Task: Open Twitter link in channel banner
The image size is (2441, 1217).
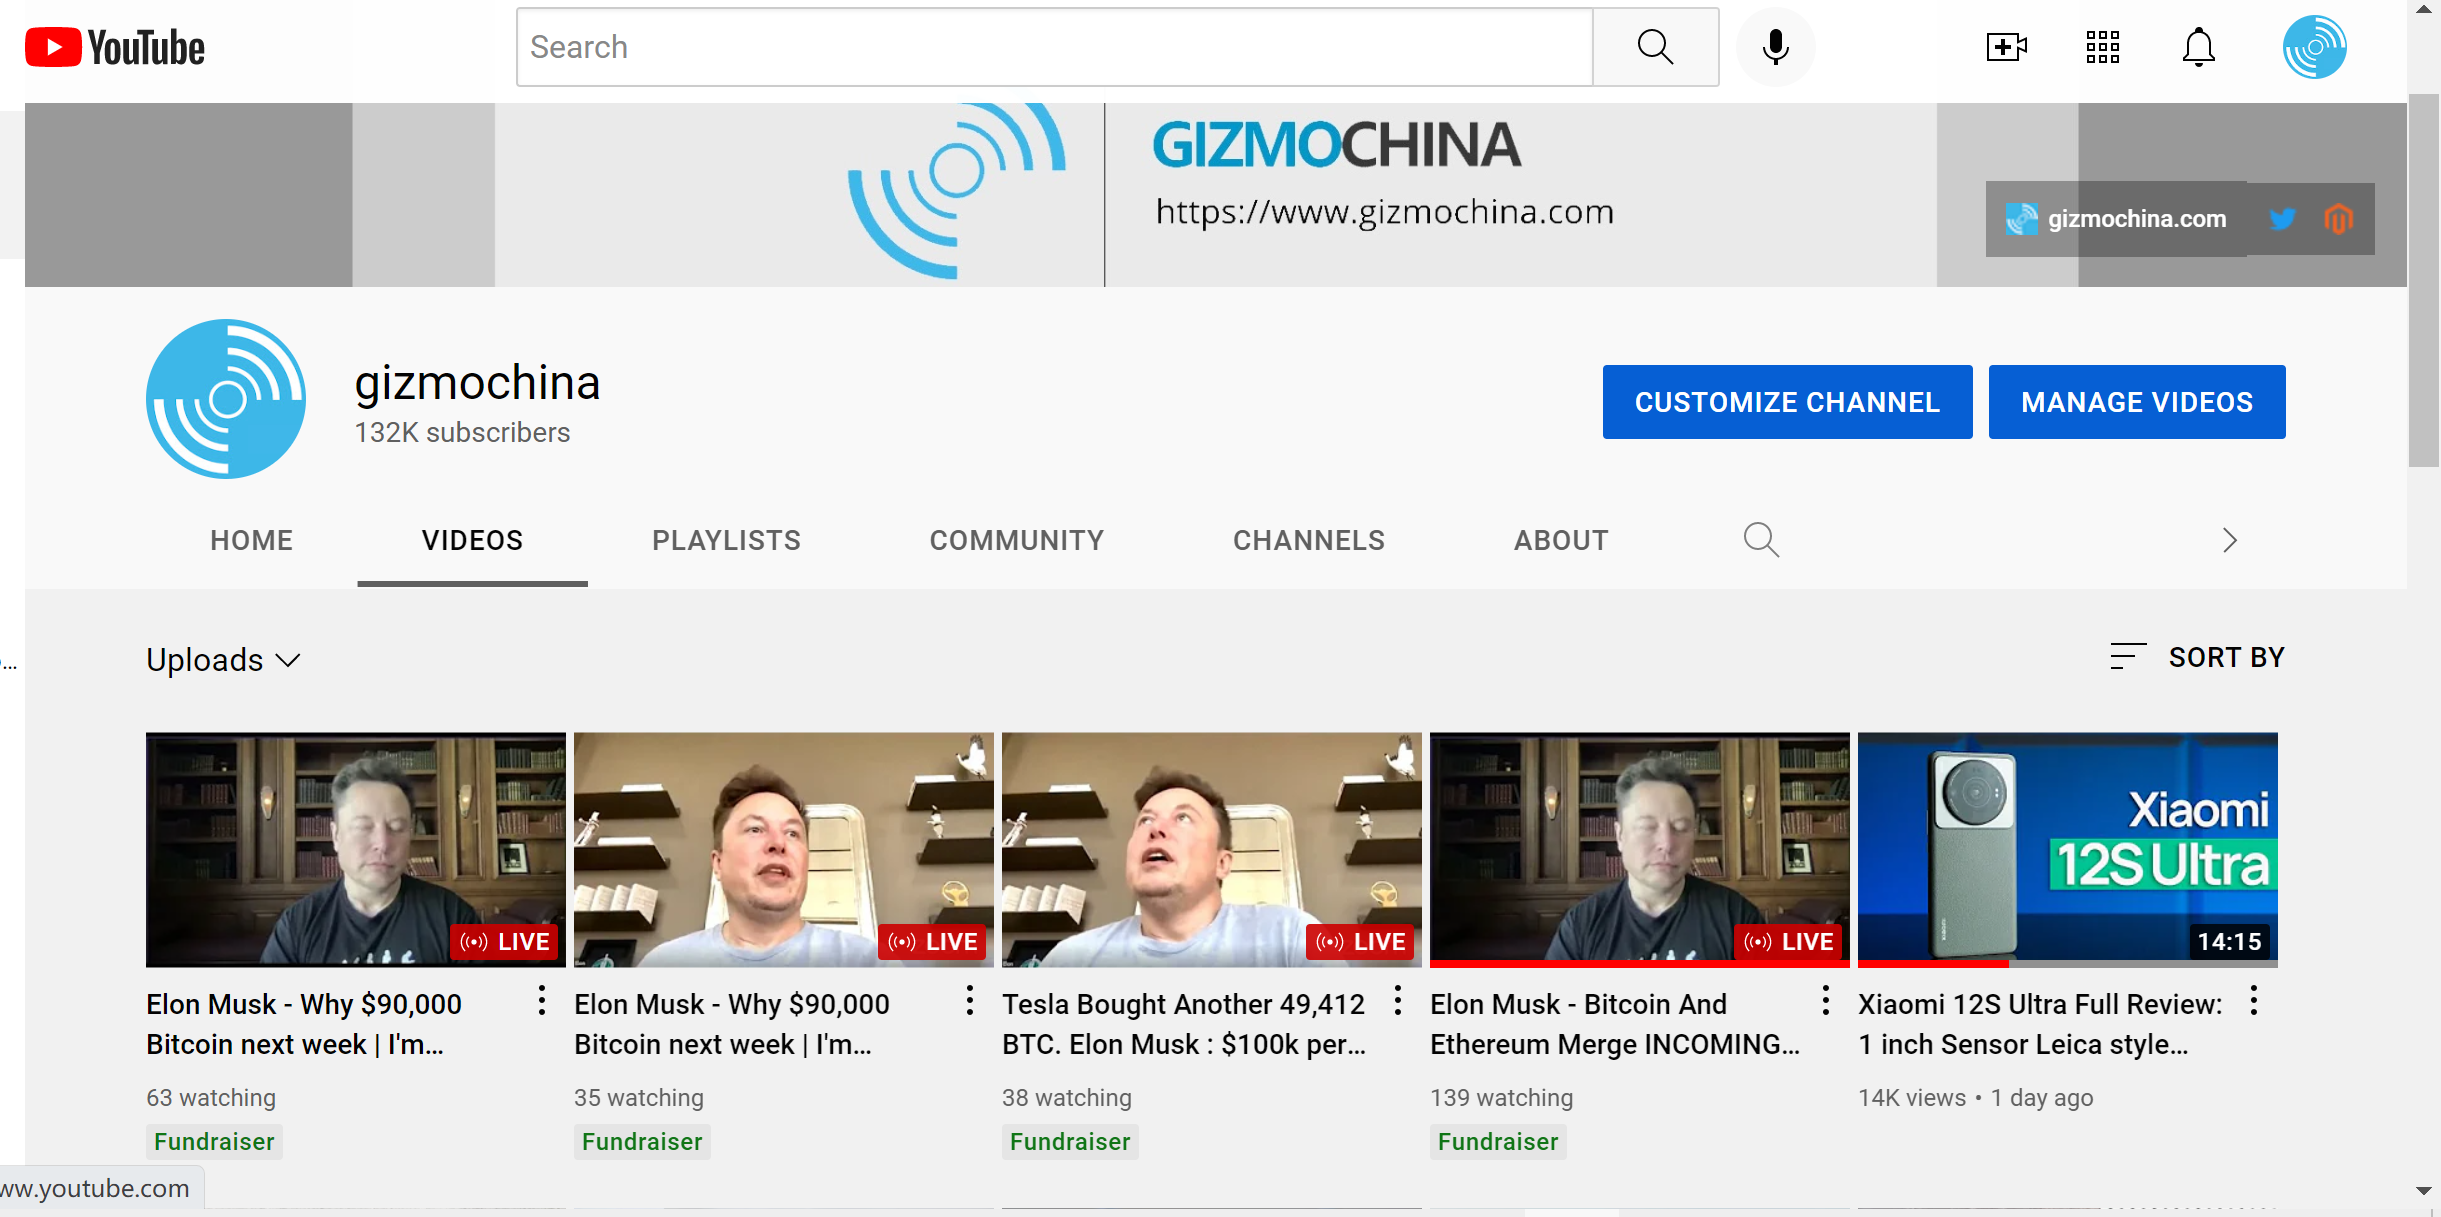Action: (x=2282, y=219)
